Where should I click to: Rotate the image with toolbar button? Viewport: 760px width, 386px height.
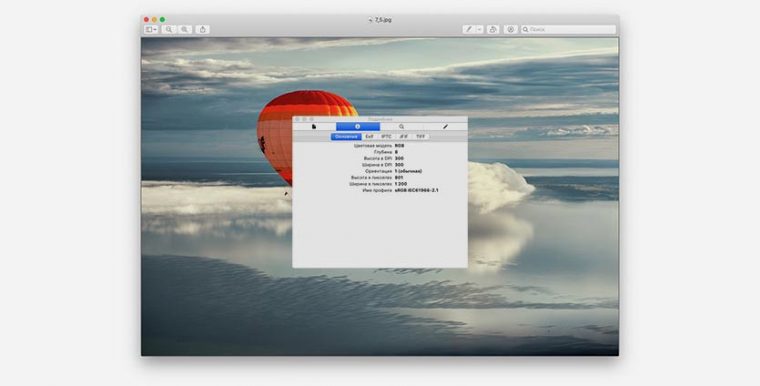tap(493, 30)
